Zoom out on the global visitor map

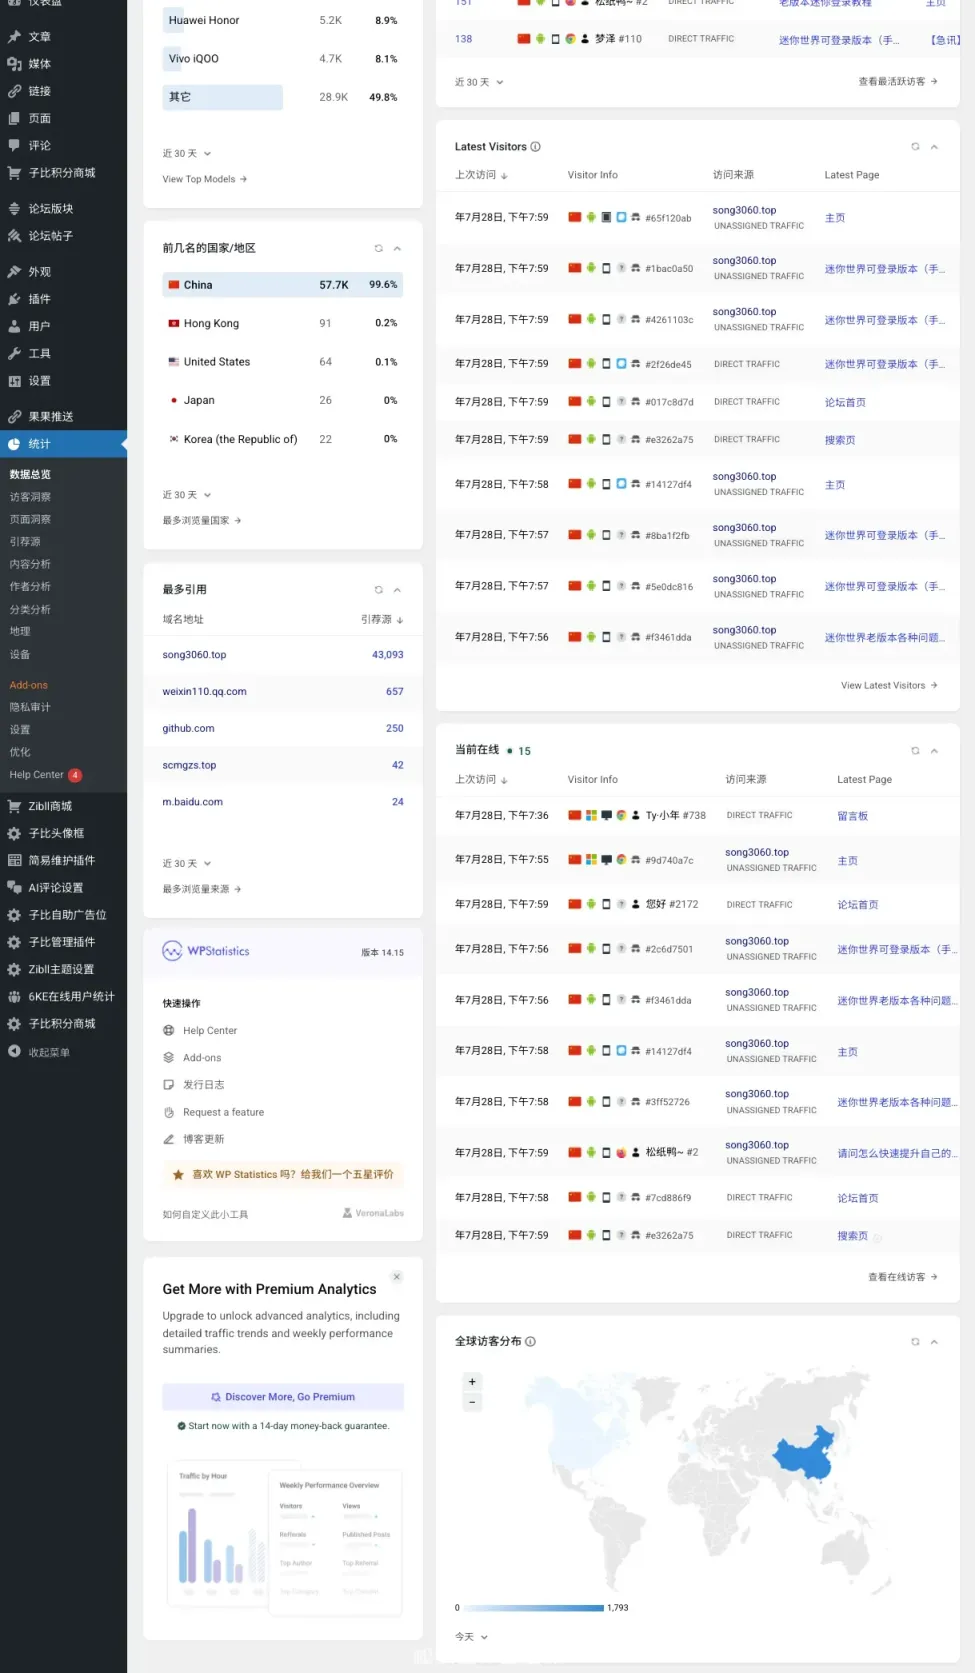pos(472,1402)
